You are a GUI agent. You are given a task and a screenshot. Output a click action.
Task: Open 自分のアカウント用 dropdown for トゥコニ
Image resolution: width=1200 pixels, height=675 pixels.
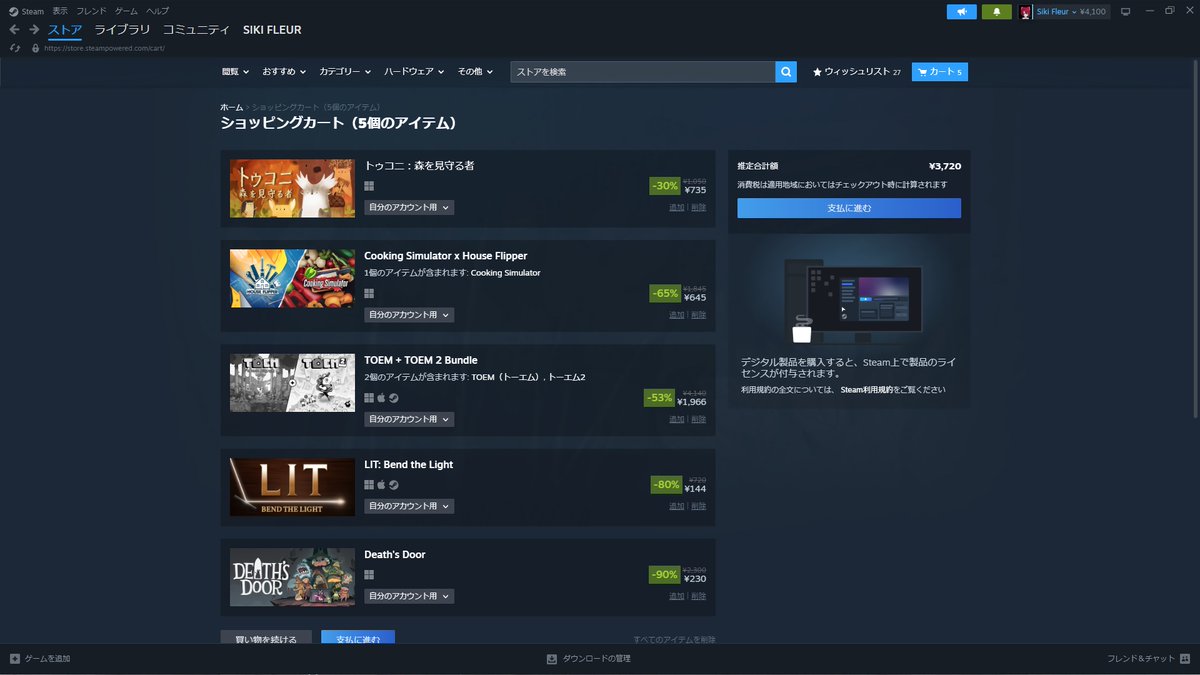[x=409, y=207]
